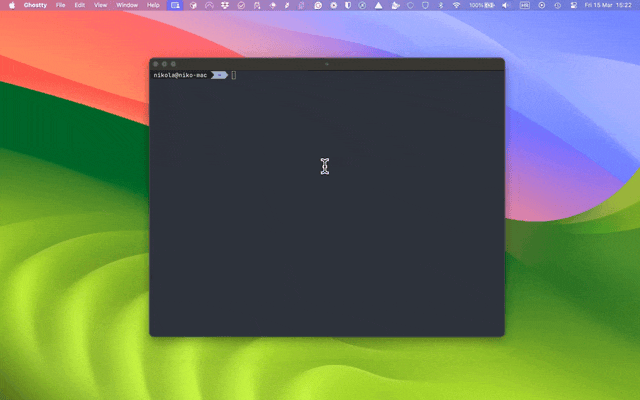Click the shield-shaped menu bar icon

348,5
